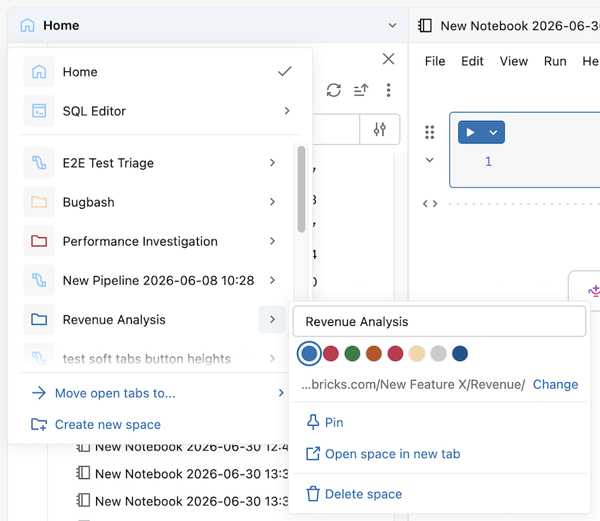
Task: Select the Revenue Analysis space row
Action: point(153,319)
